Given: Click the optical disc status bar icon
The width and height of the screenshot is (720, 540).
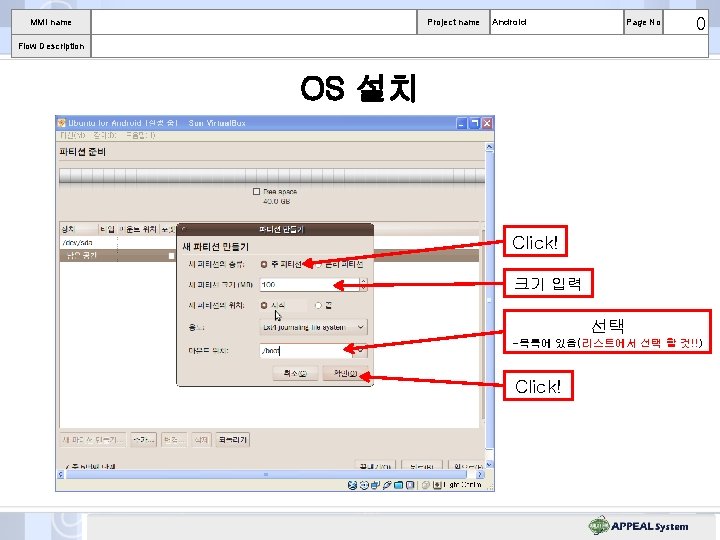Looking at the screenshot, I should coord(364,485).
